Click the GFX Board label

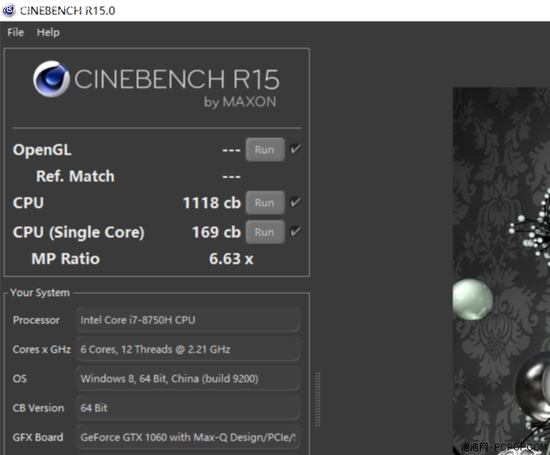(38, 437)
